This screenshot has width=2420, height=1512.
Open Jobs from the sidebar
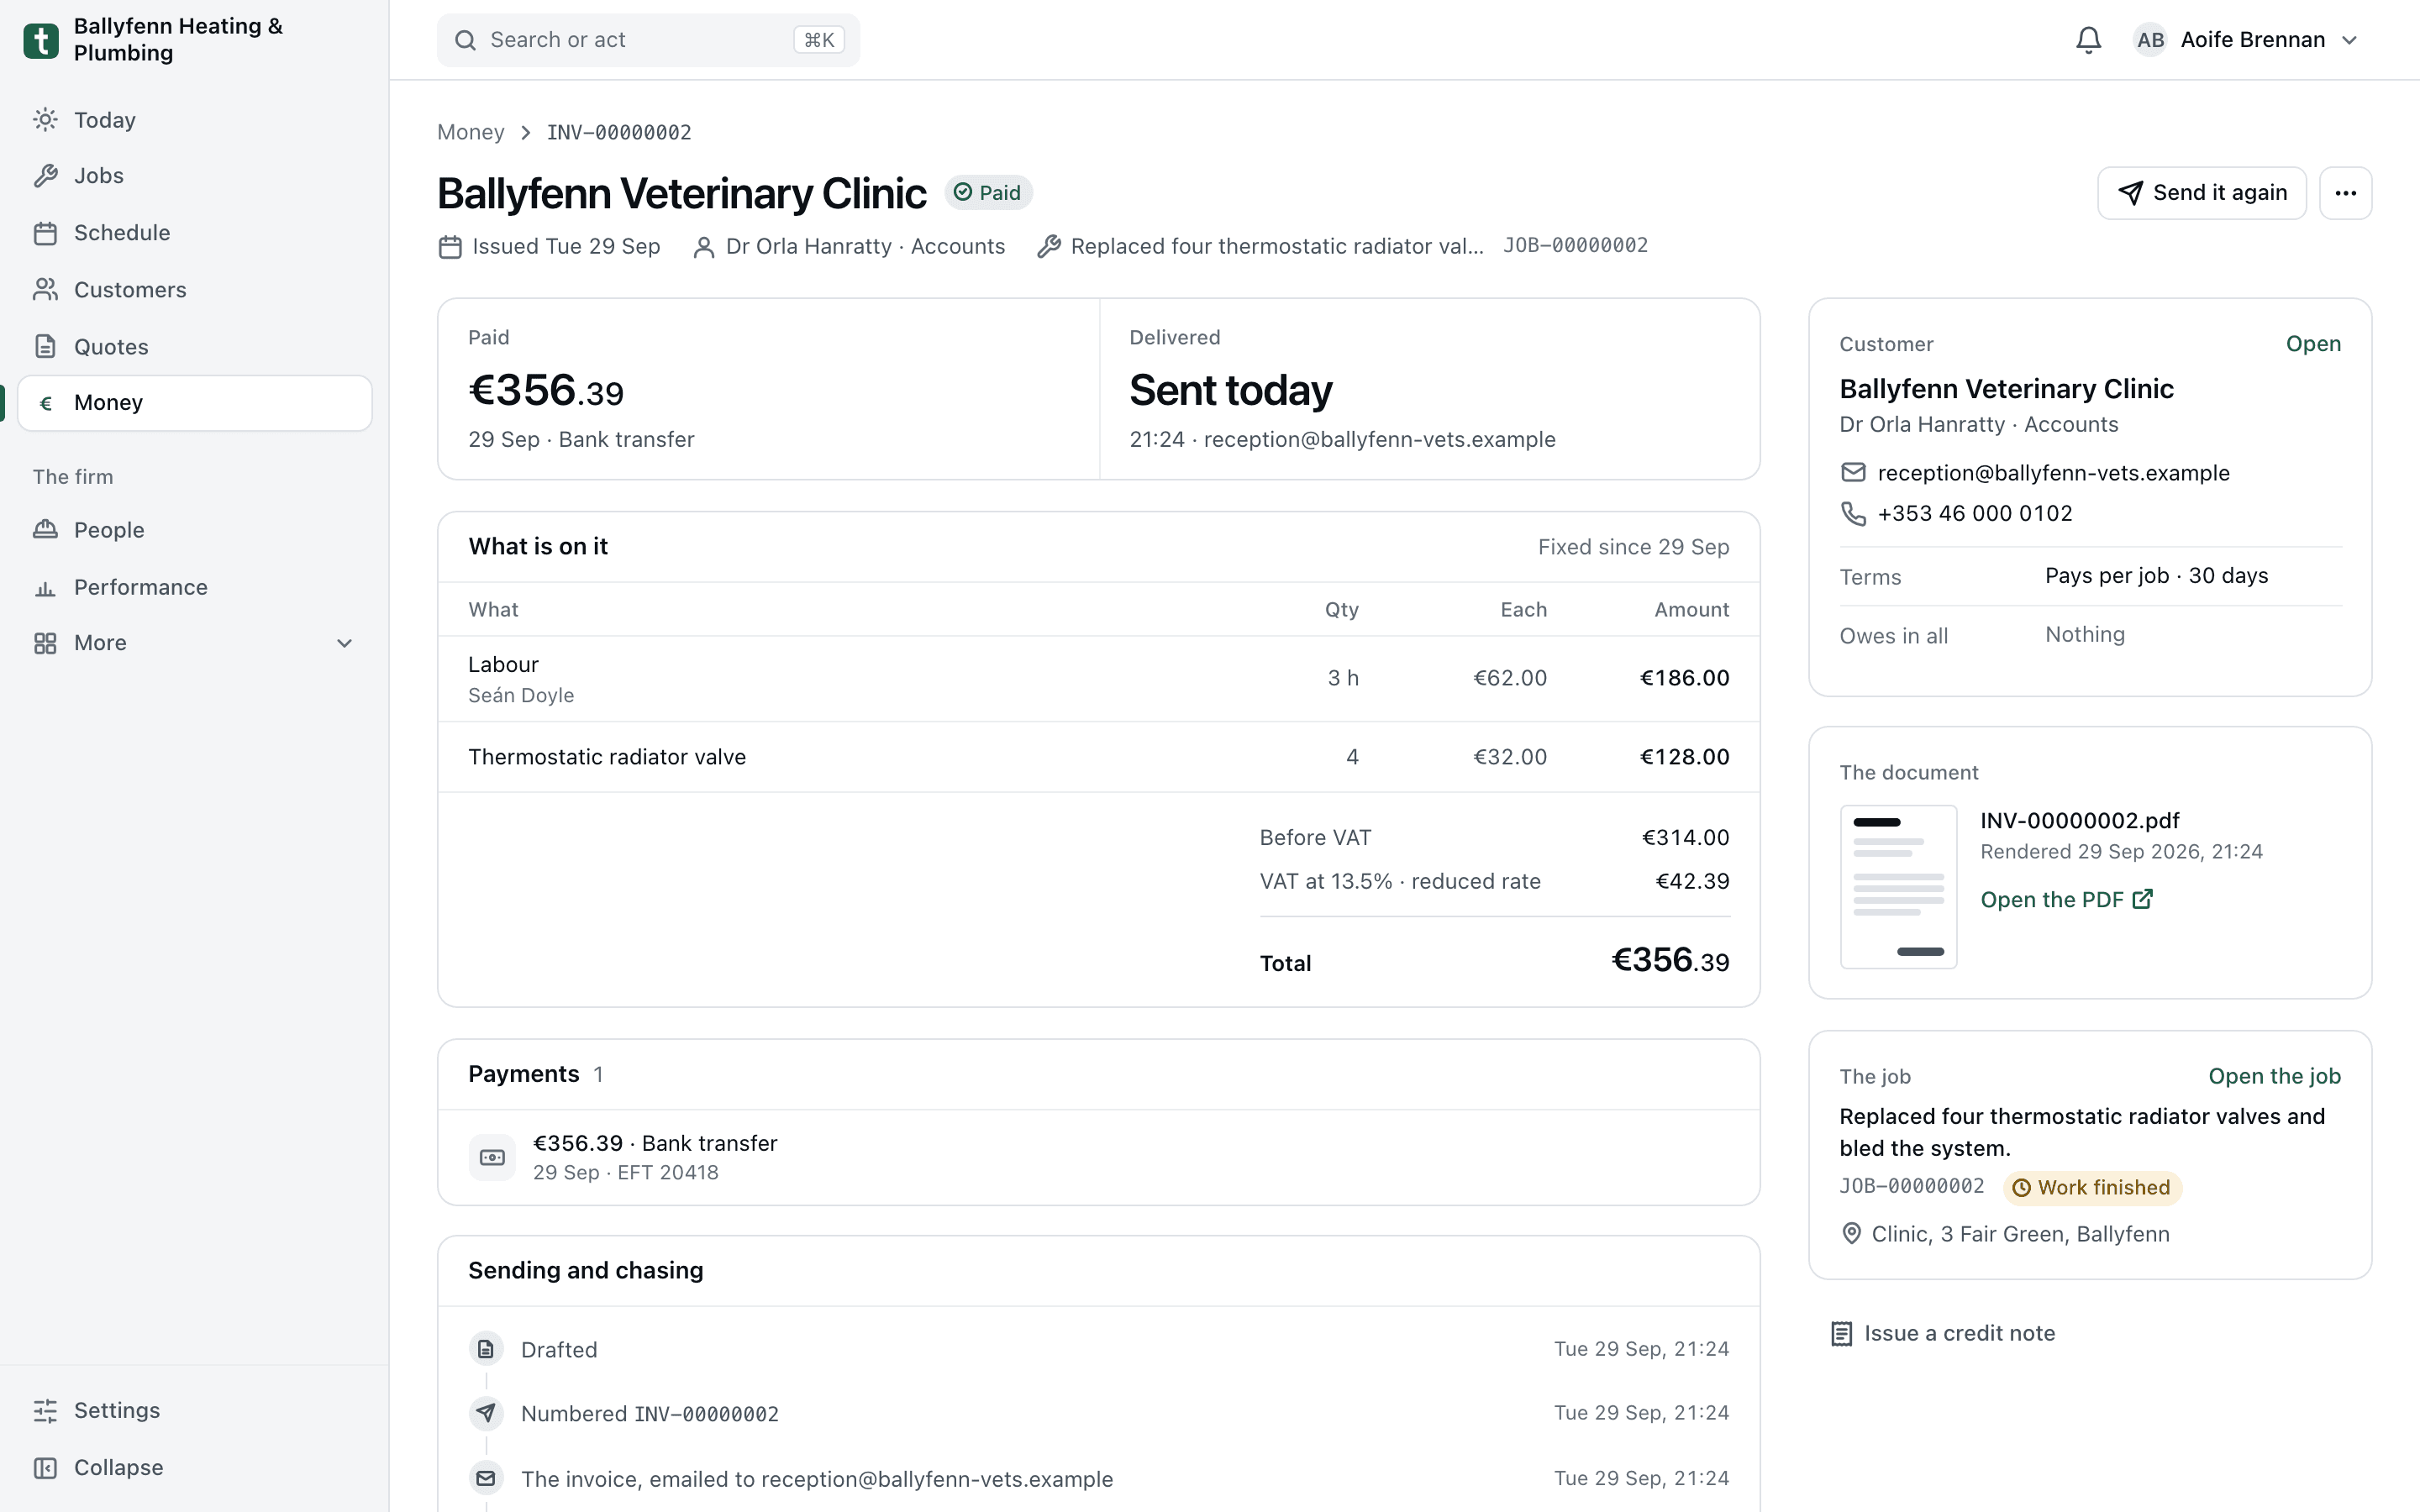[194, 176]
